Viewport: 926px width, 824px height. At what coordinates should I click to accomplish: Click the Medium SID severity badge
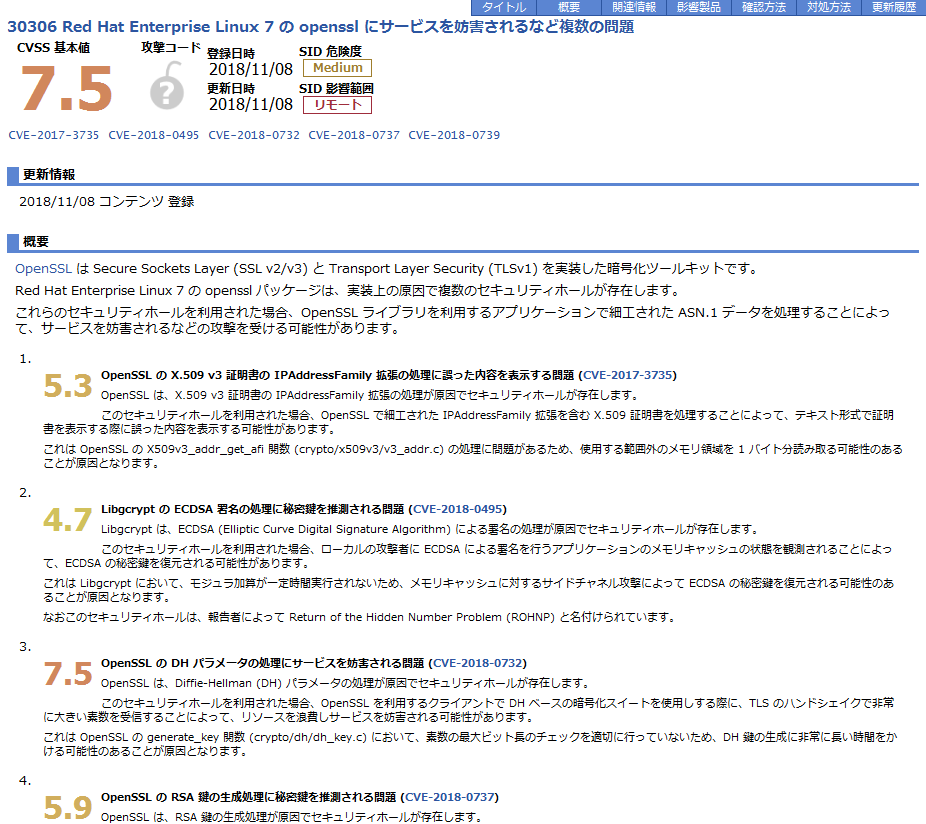[x=337, y=68]
